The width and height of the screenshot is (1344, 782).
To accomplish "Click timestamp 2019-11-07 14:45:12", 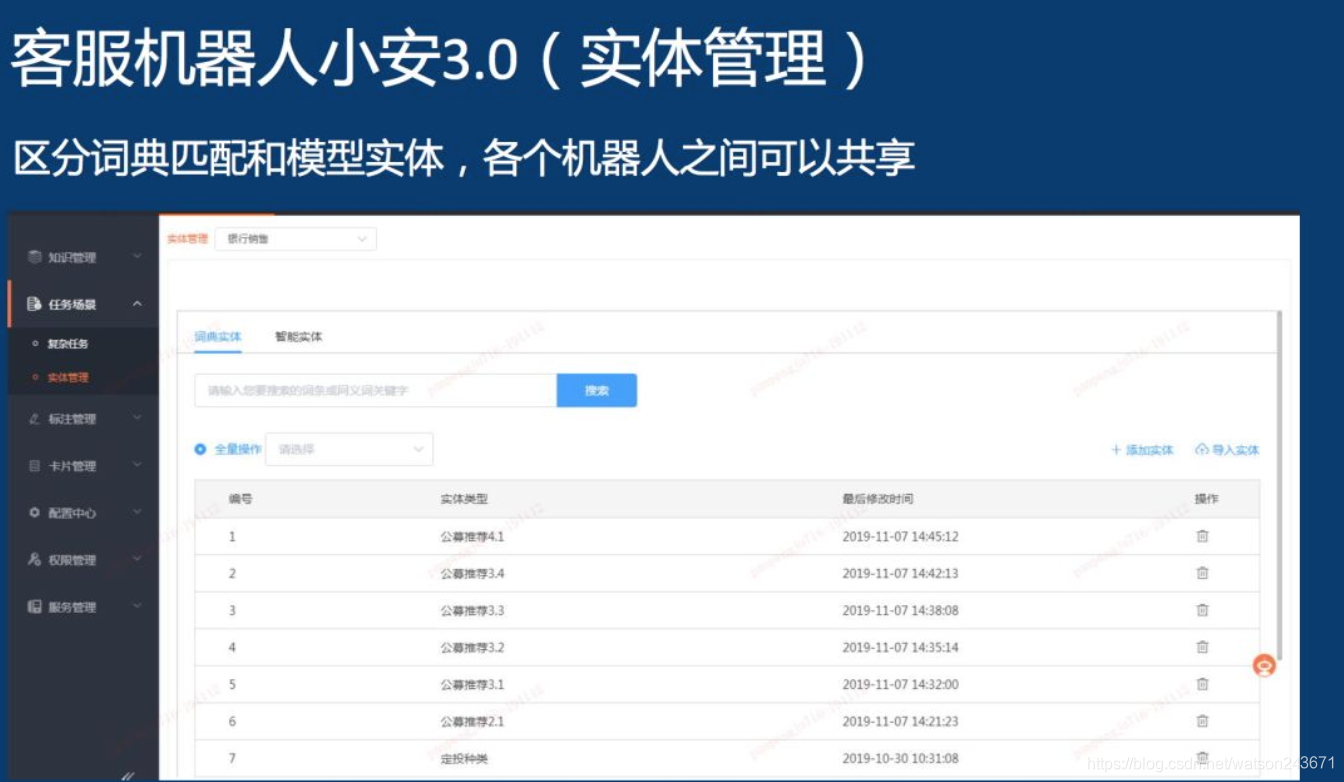I will [x=900, y=537].
